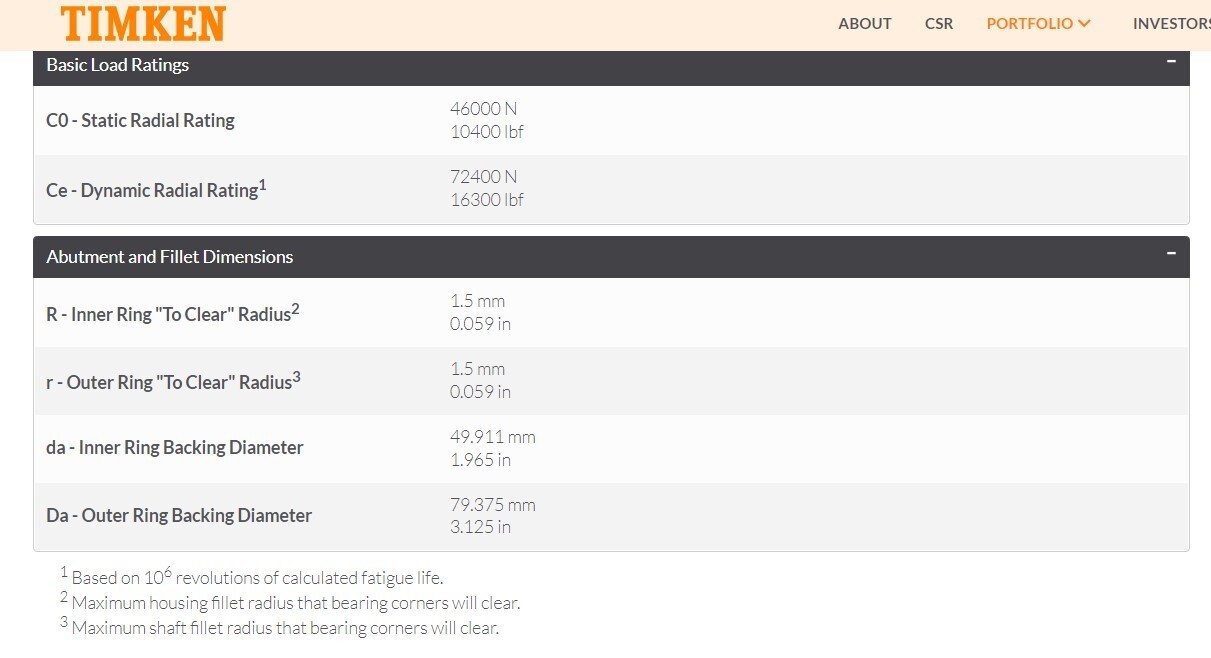
Task: Collapse Abutment and Fillet Dimensions section
Action: [1170, 254]
